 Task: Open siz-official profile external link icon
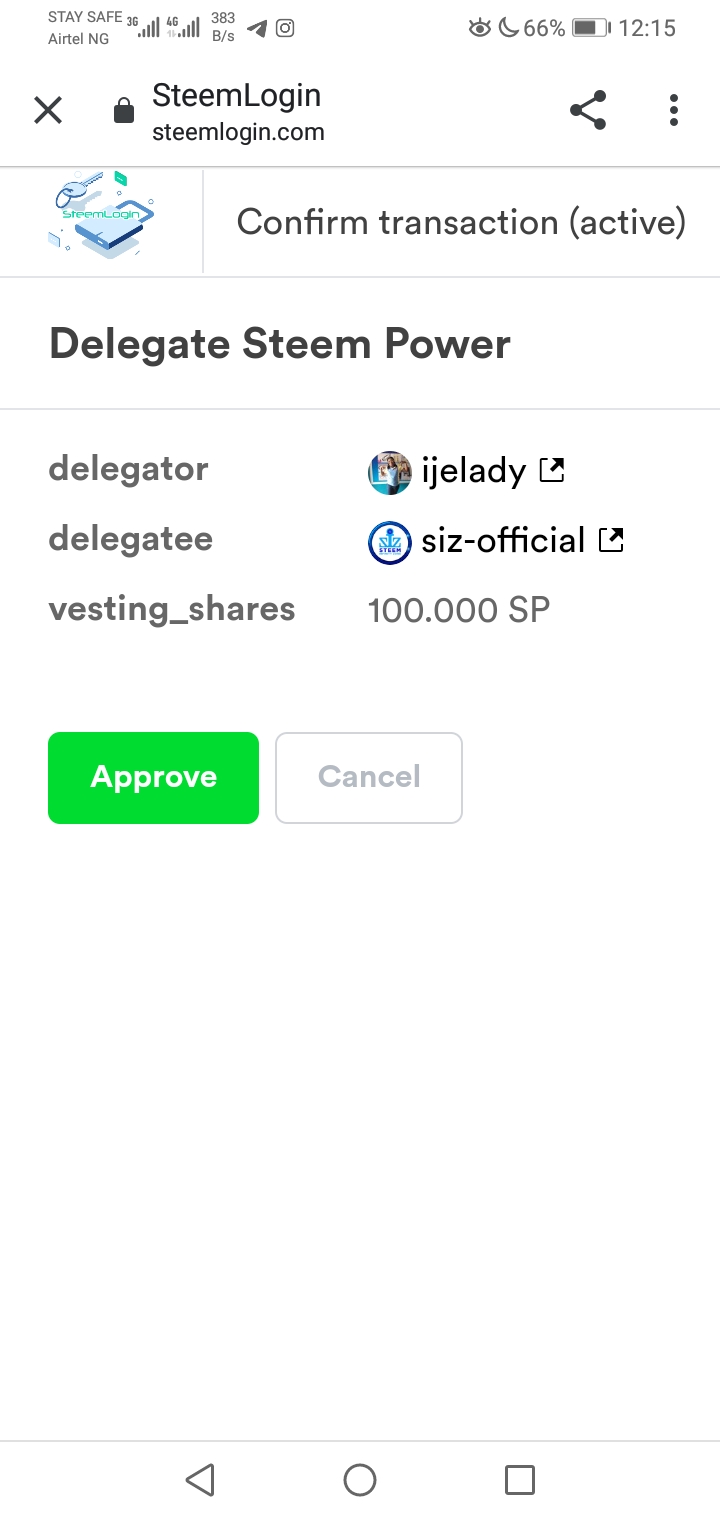(611, 540)
